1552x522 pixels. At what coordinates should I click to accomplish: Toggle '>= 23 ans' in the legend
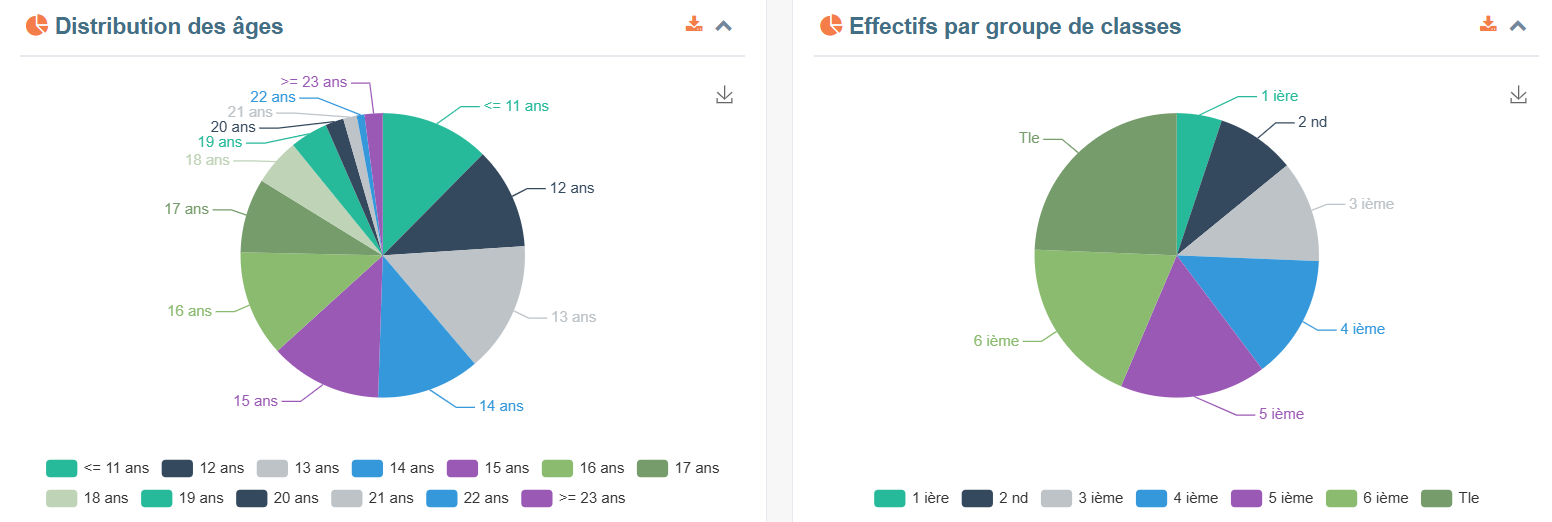pyautogui.click(x=574, y=498)
